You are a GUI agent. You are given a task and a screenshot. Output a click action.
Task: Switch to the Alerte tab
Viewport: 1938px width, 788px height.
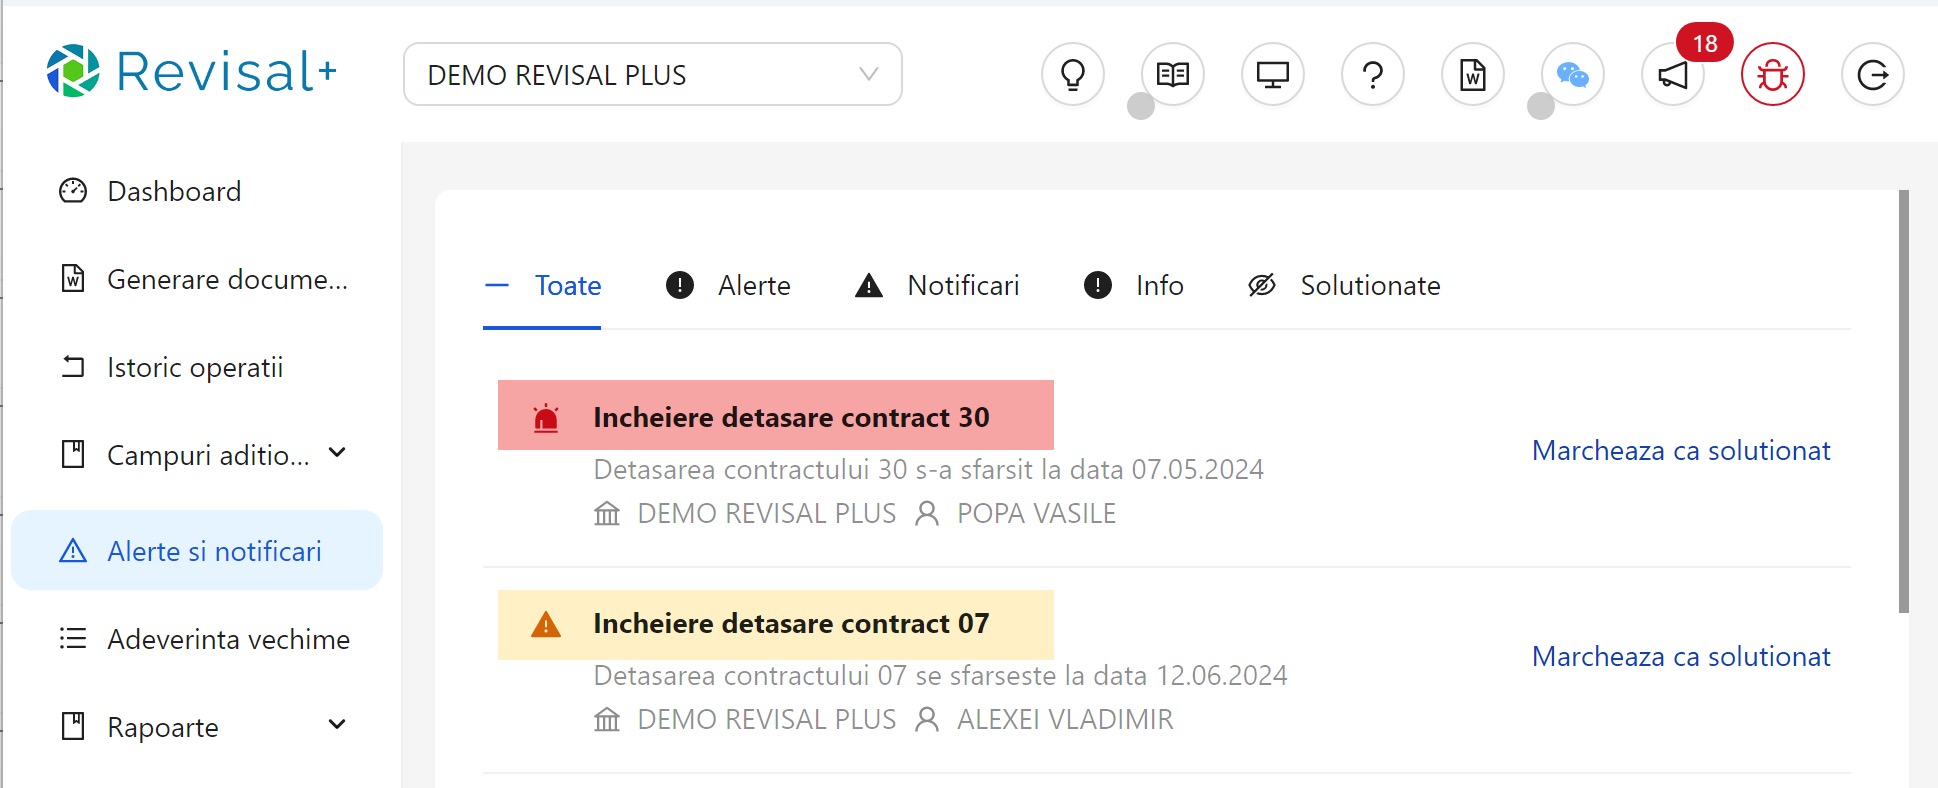(x=728, y=286)
